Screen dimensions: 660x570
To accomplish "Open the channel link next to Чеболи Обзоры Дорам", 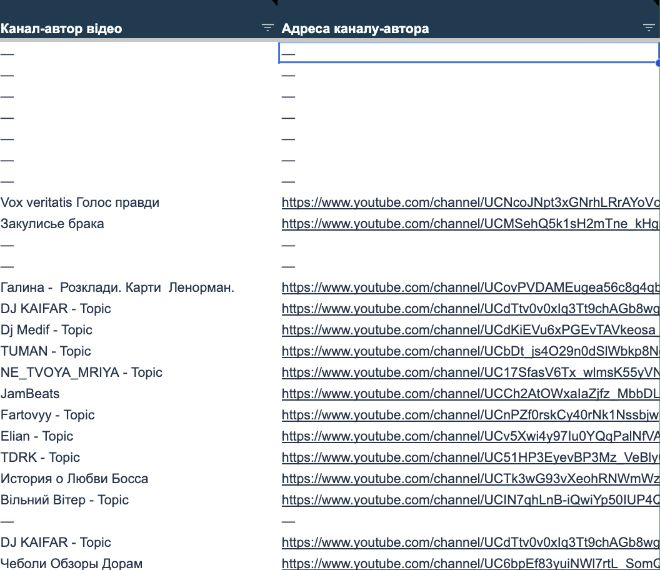I will [x=470, y=563].
